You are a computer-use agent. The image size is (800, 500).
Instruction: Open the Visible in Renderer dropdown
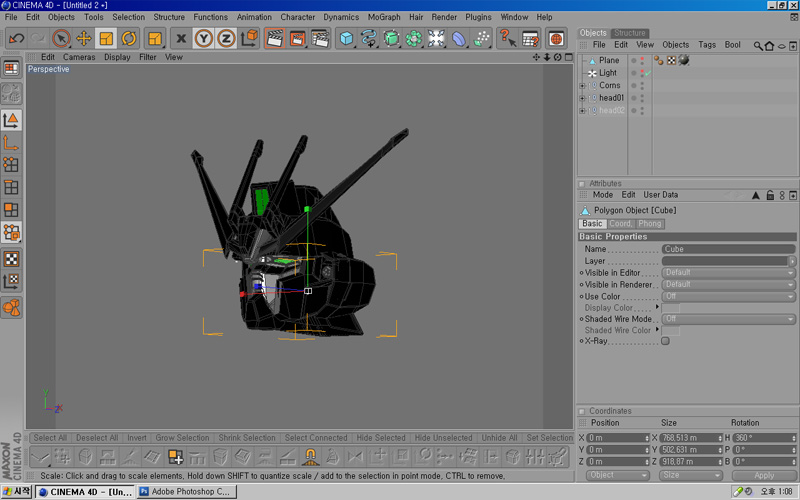(x=729, y=284)
